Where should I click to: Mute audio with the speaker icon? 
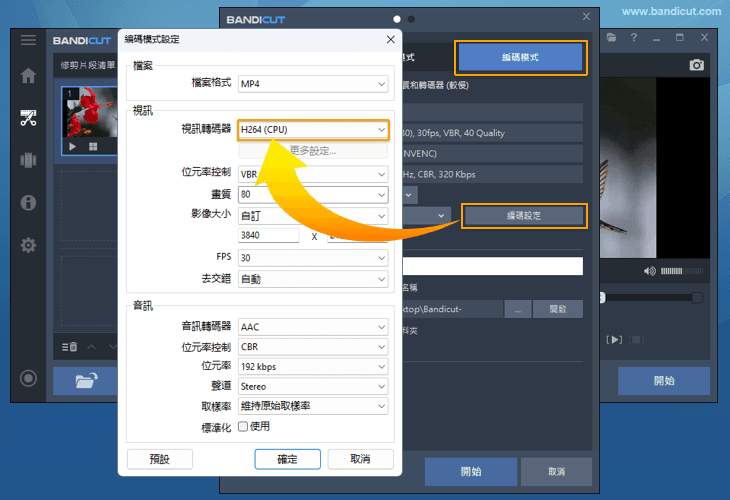click(x=649, y=271)
